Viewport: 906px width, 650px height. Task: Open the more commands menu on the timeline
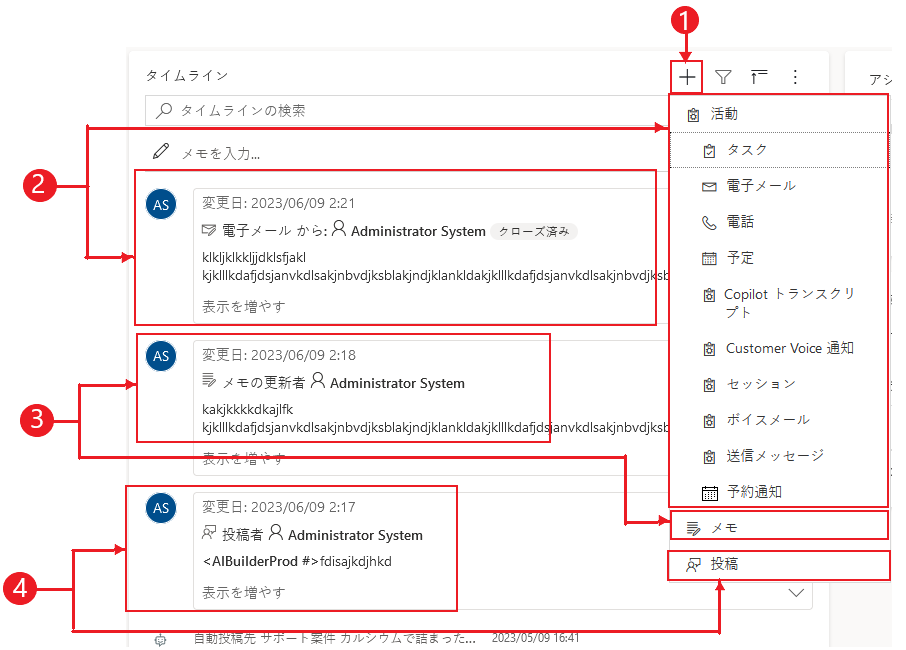(x=794, y=76)
